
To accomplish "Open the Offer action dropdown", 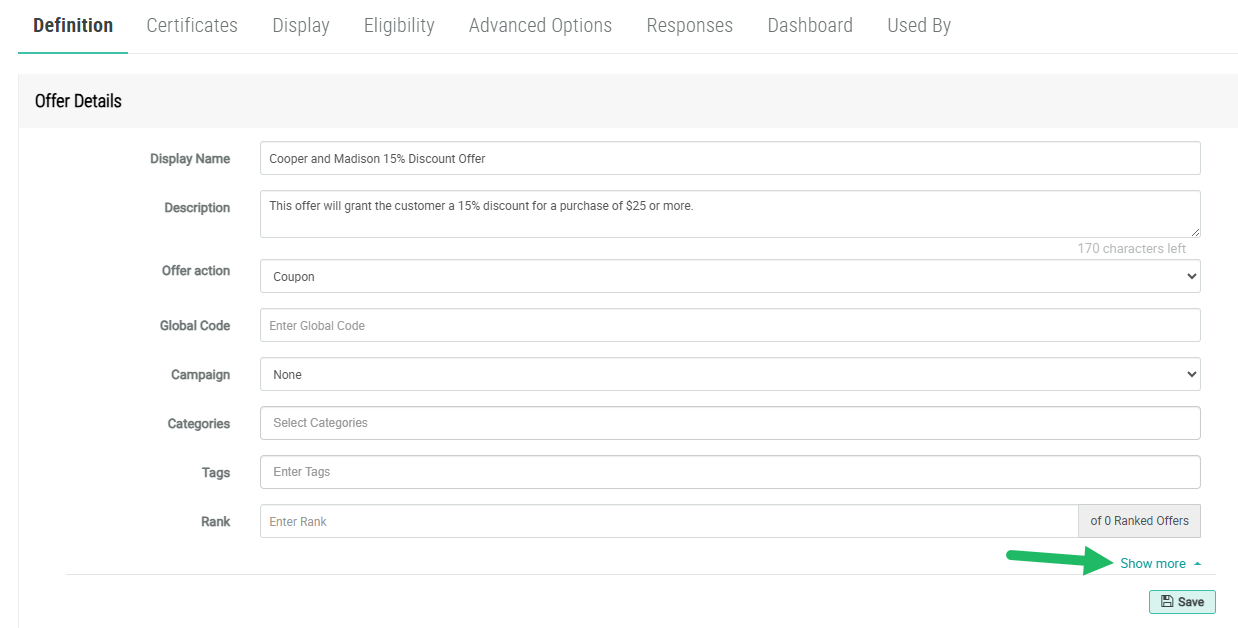I will click(x=729, y=276).
